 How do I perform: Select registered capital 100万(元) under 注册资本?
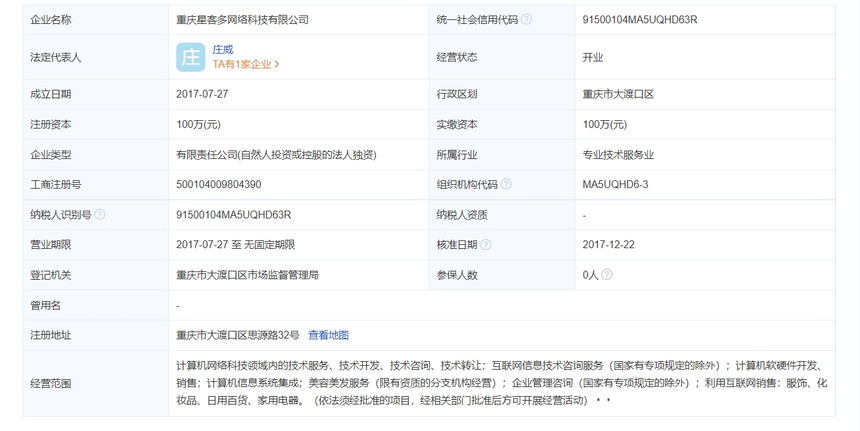(198, 124)
